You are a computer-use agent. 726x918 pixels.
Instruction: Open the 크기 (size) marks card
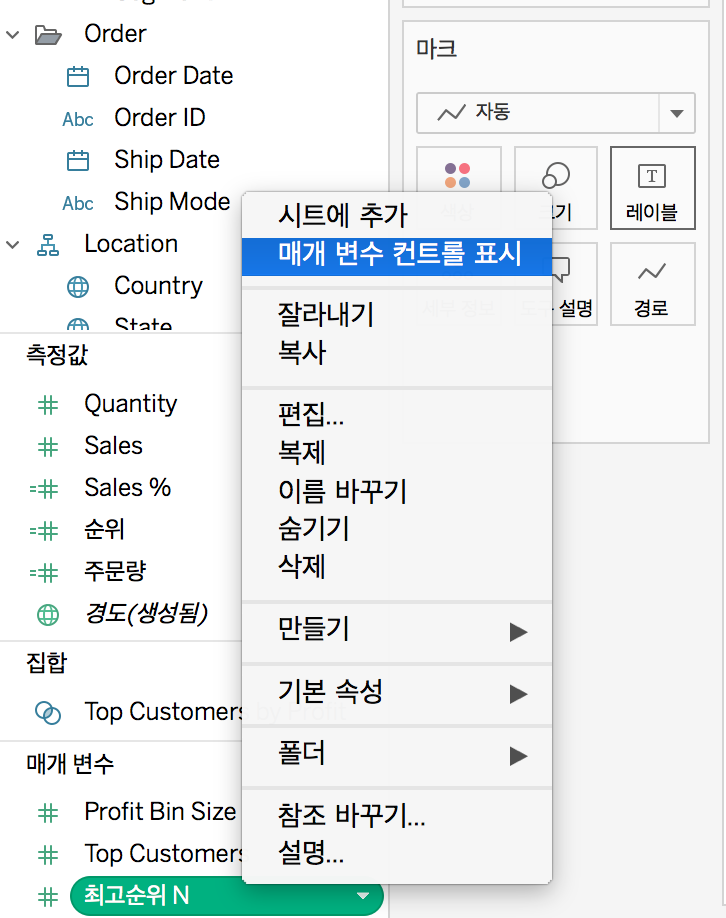click(x=556, y=188)
